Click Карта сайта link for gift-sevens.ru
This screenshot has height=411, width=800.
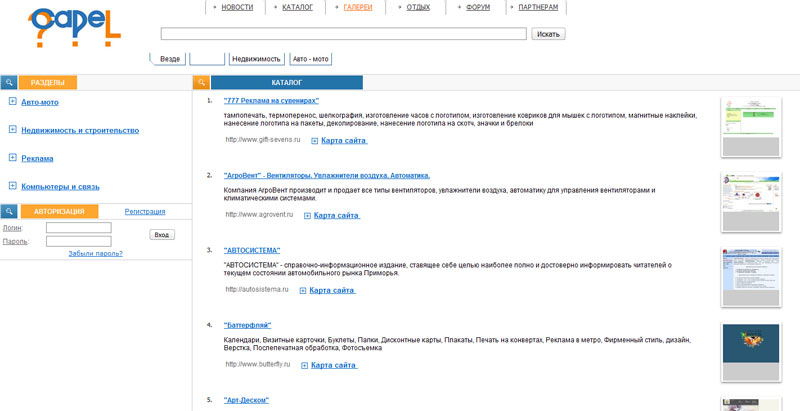pyautogui.click(x=344, y=141)
